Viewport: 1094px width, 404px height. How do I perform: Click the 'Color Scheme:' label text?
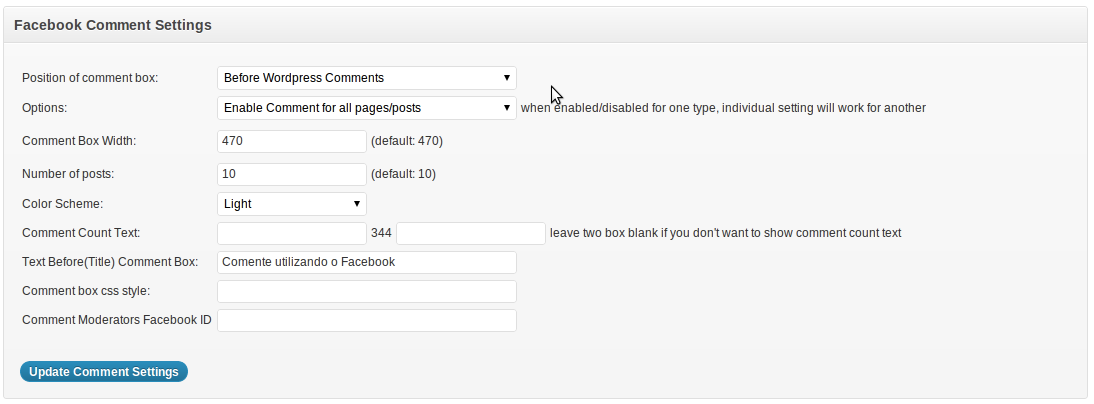62,204
